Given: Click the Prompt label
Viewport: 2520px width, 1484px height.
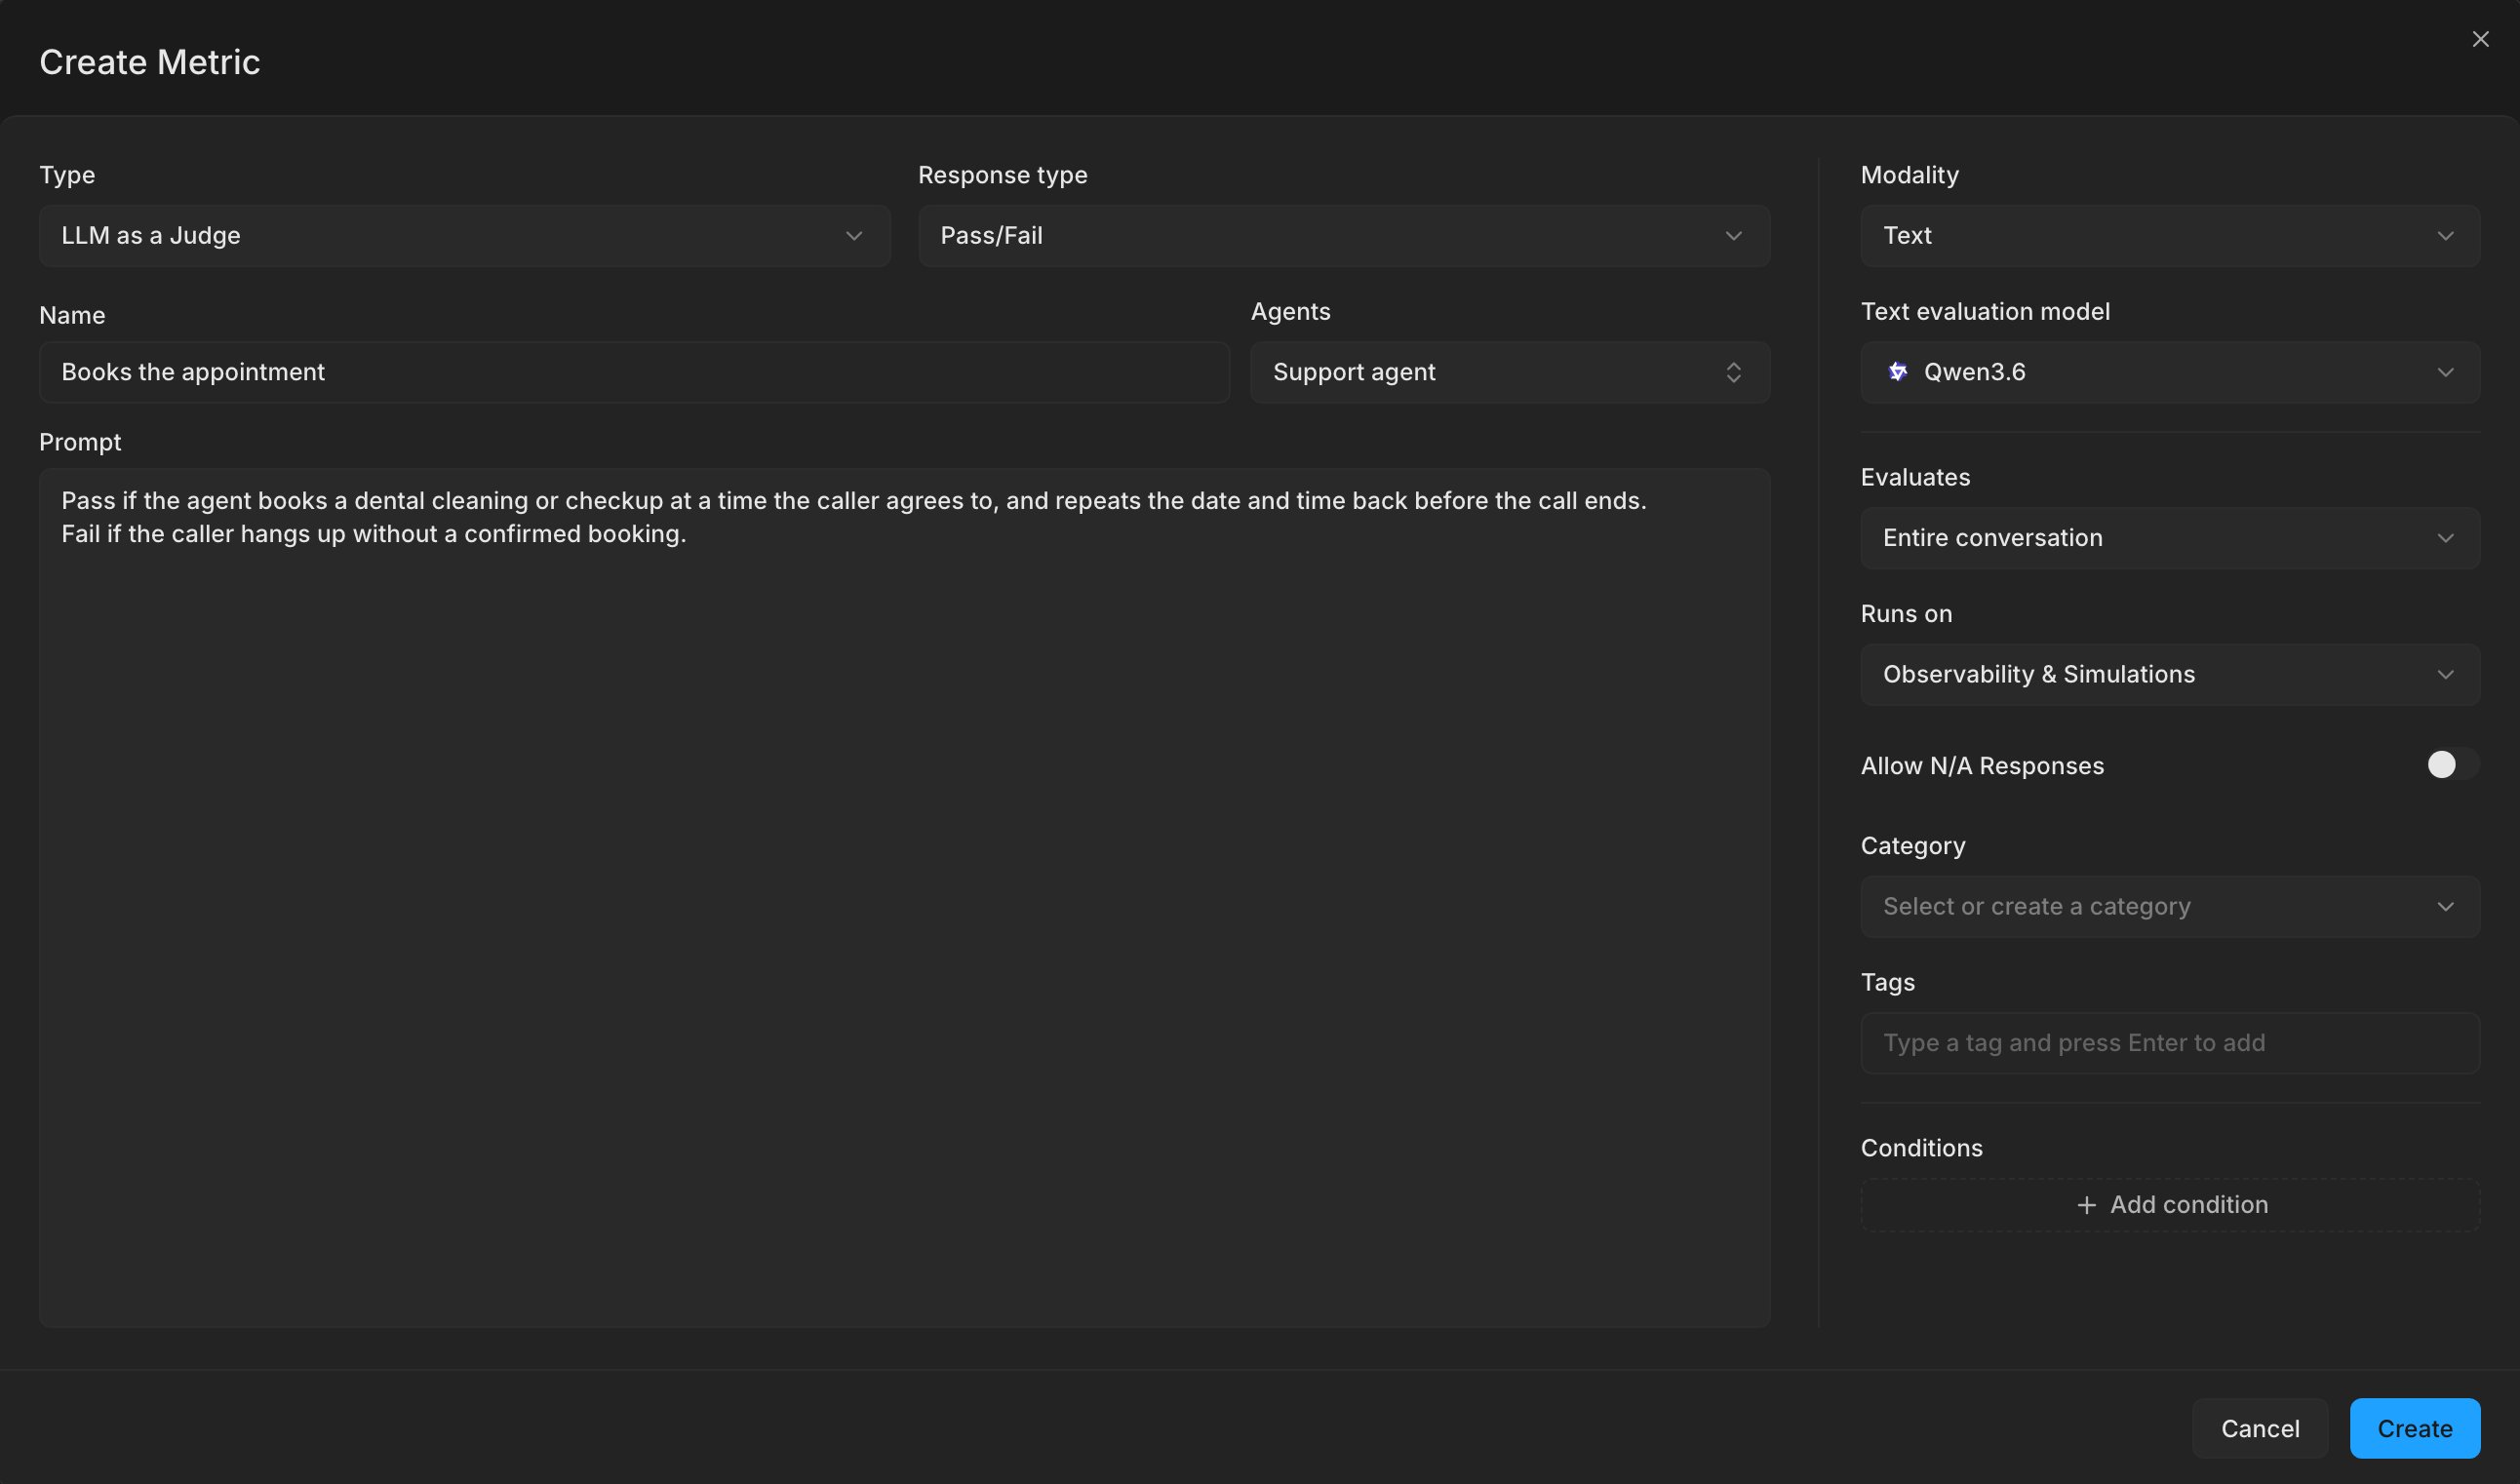Looking at the screenshot, I should pos(80,442).
